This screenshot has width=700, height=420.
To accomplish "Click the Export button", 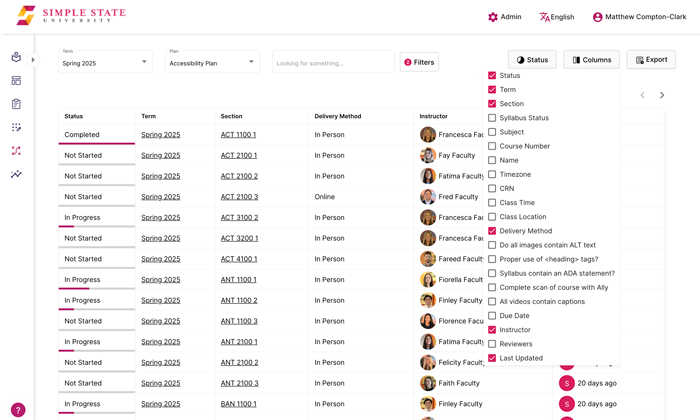I will [650, 60].
